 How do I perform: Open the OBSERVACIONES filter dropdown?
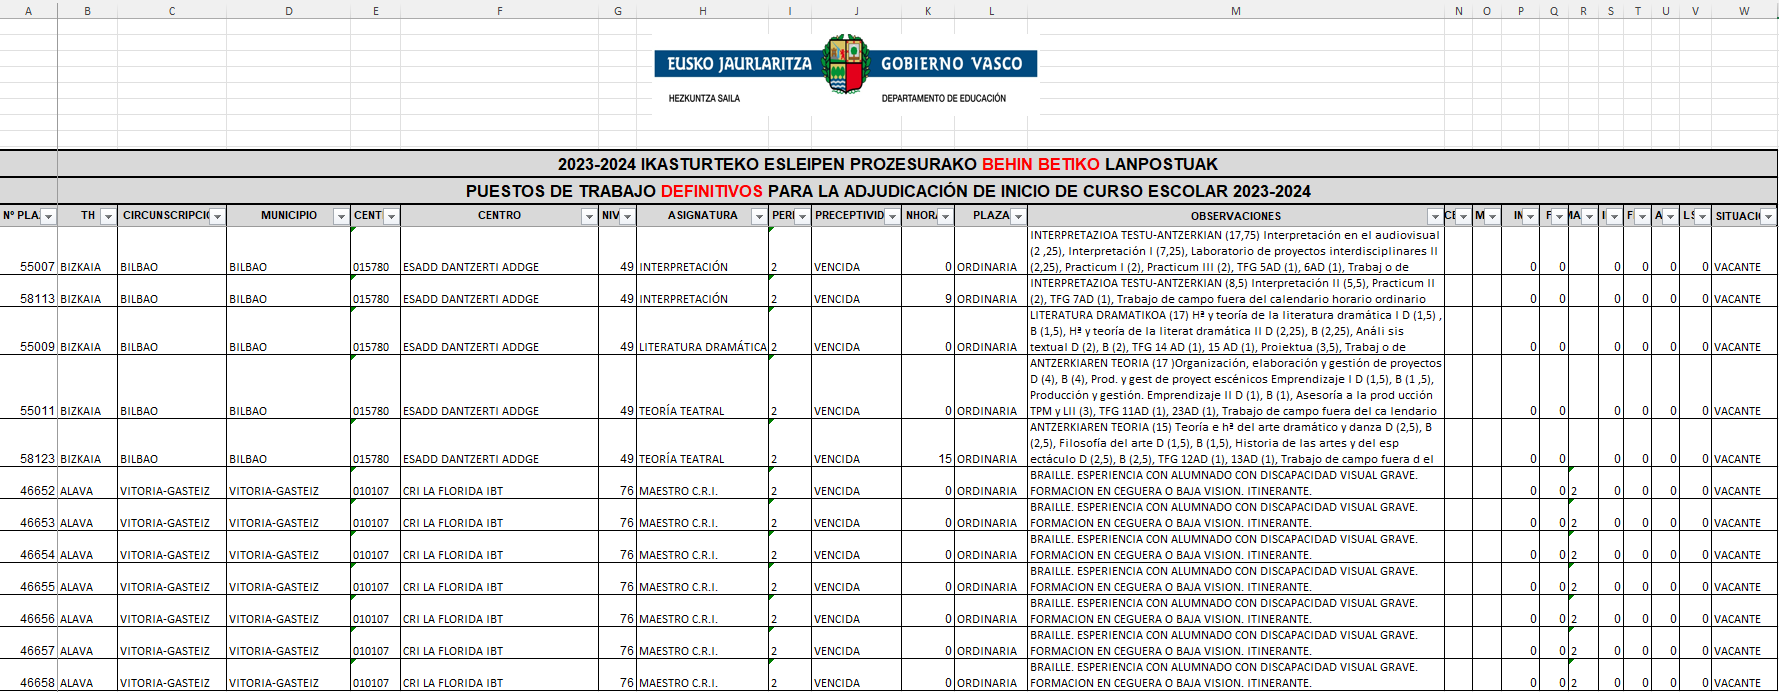click(1435, 216)
